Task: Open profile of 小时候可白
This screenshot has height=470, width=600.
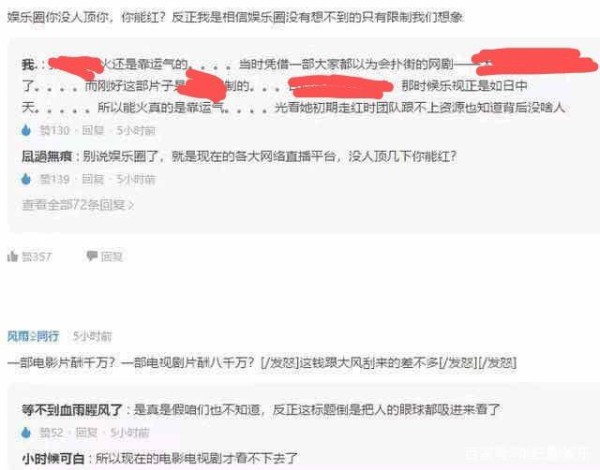Action: tap(53, 458)
